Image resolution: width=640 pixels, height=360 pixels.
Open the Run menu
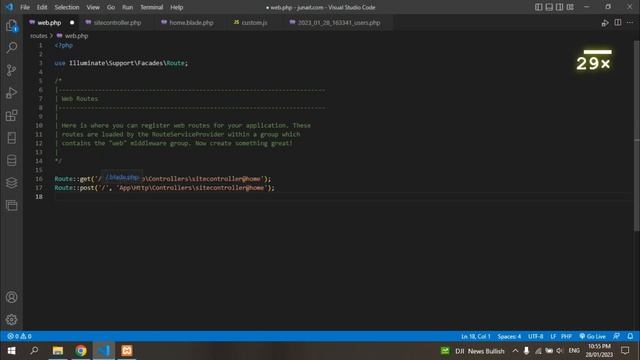[127, 7]
